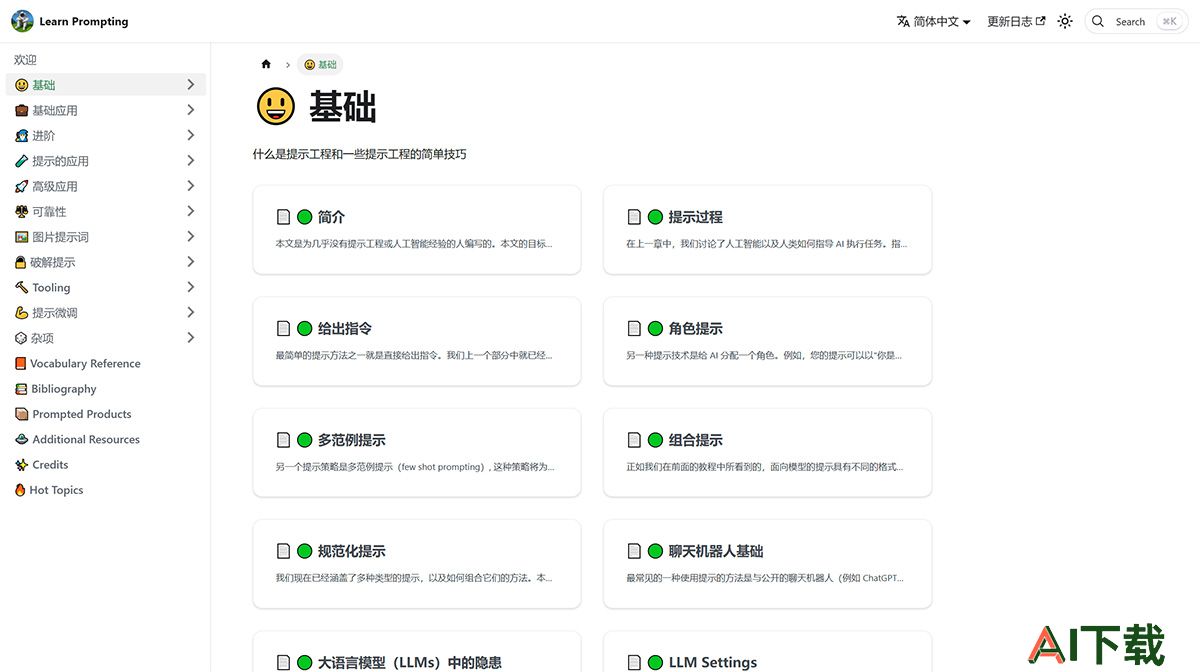Open the 提示过程 card
The image size is (1200, 672).
pyautogui.click(x=768, y=229)
